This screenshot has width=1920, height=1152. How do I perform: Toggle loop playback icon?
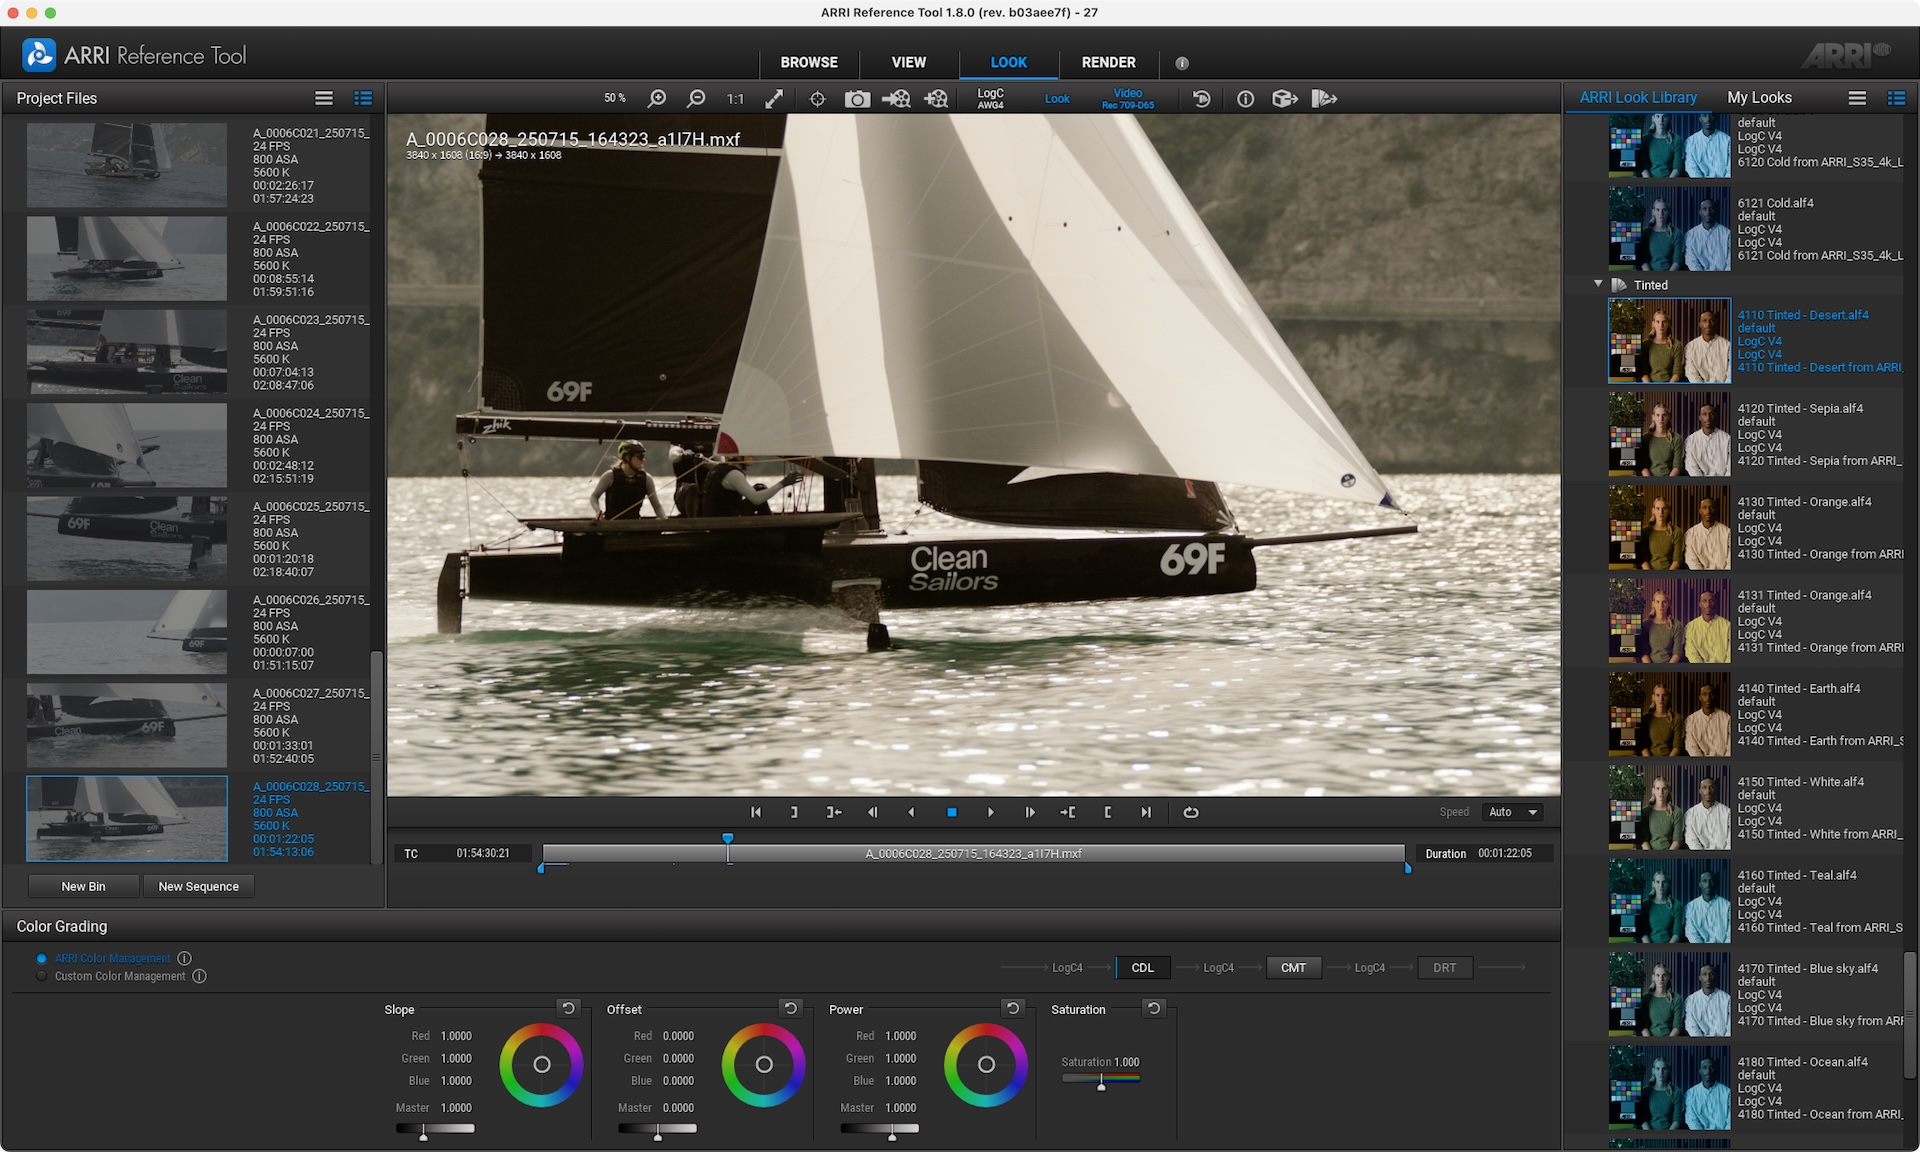tap(1190, 812)
